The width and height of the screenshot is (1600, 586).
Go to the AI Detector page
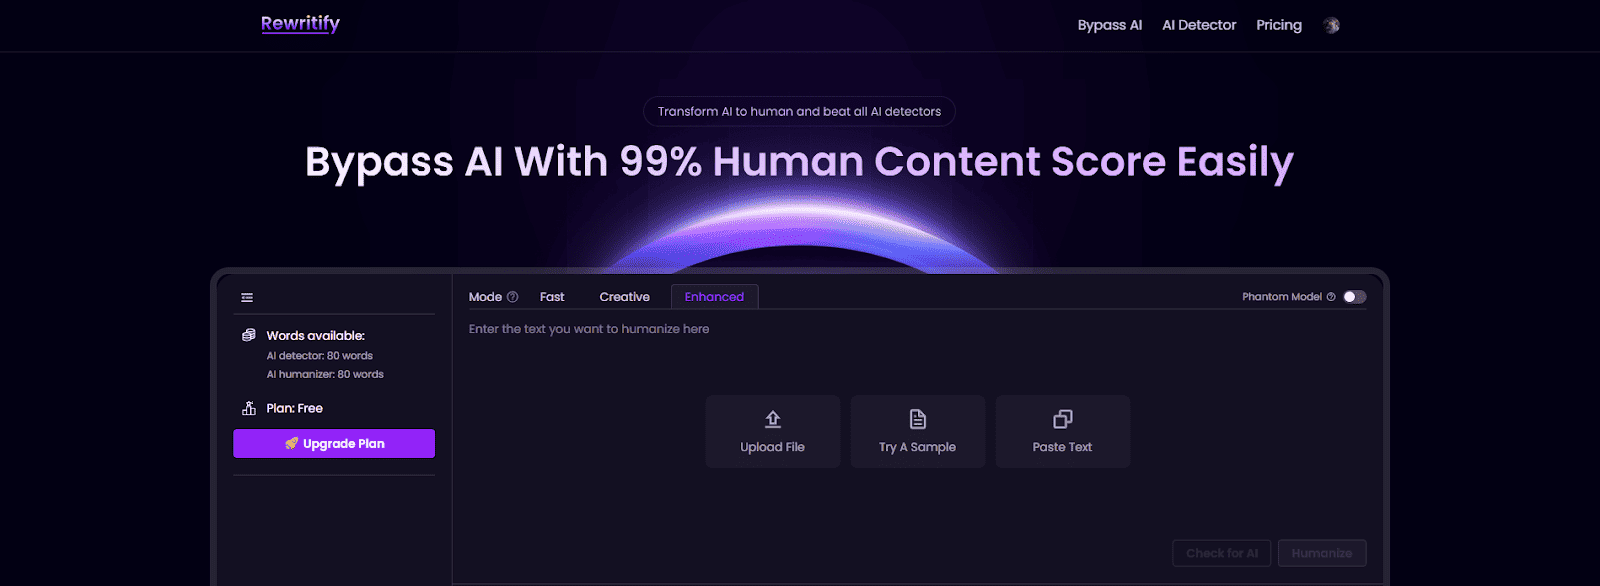[x=1199, y=25]
